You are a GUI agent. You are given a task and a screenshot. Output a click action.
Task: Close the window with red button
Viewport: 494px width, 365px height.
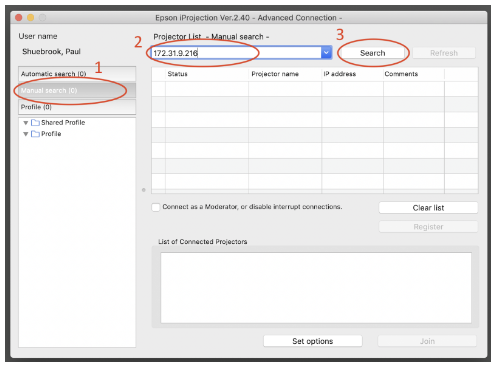click(x=19, y=17)
